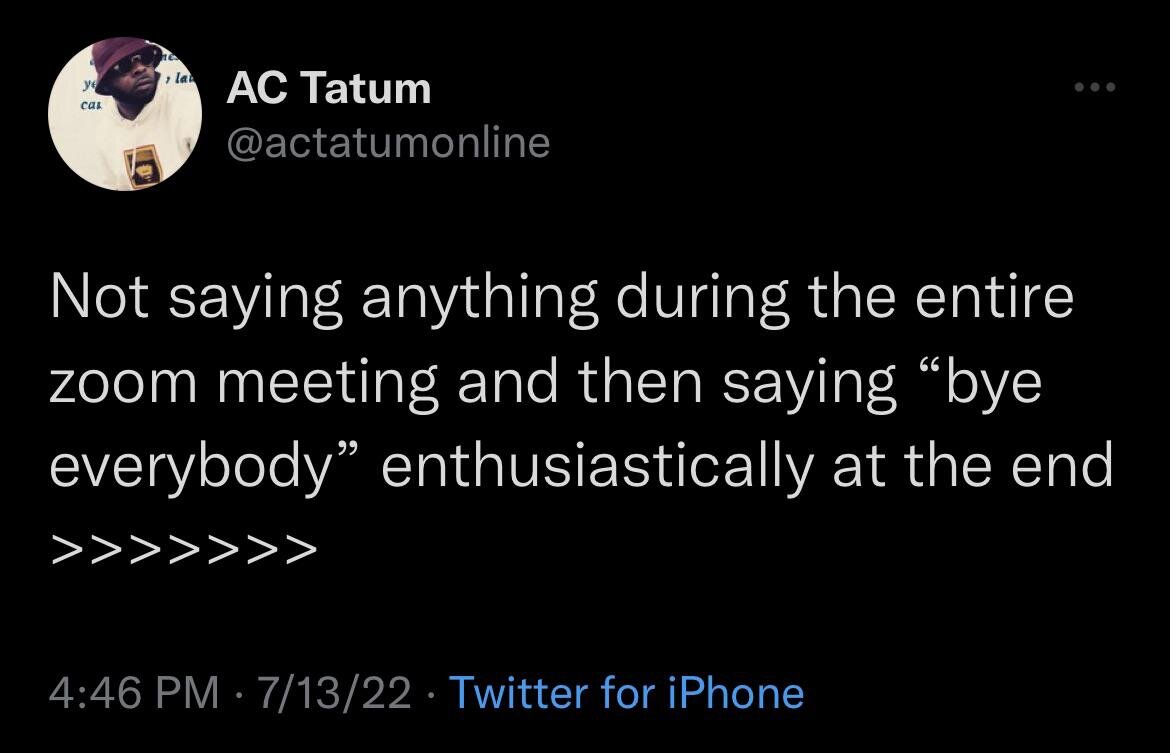Image resolution: width=1170 pixels, height=753 pixels.
Task: Click the 4:46 PM timestamp
Action: coord(135,693)
